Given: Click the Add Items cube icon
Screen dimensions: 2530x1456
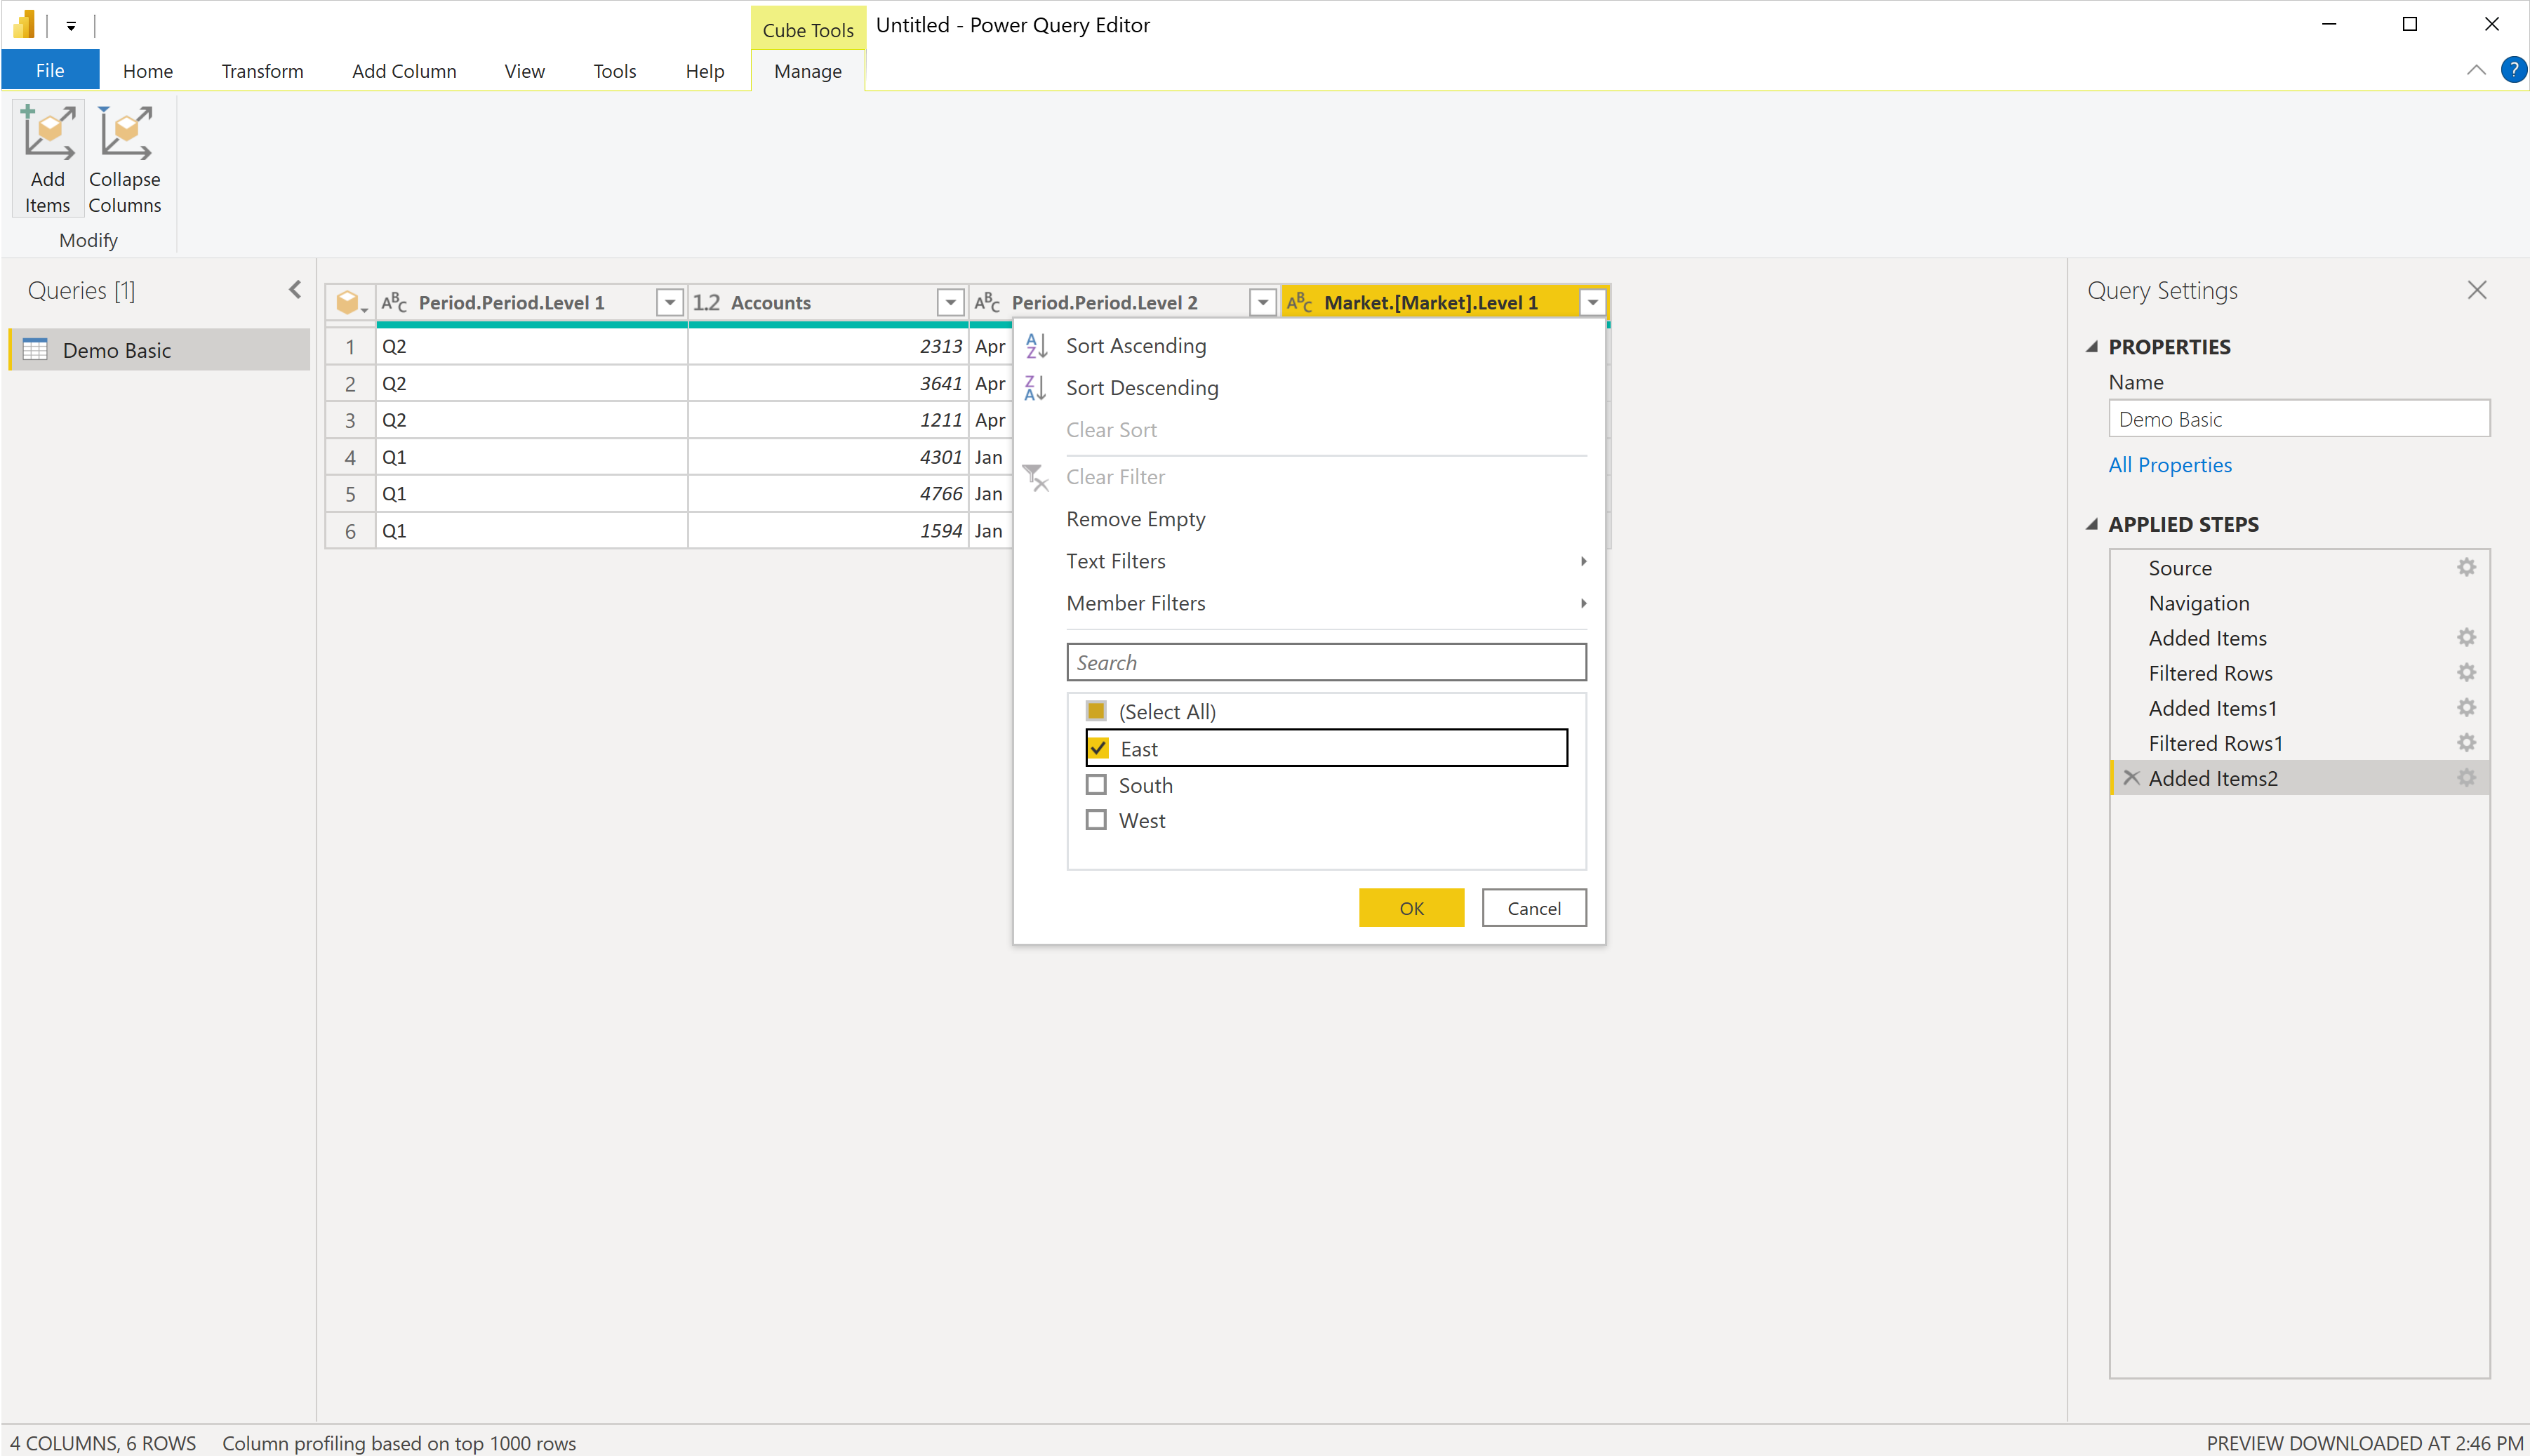Looking at the screenshot, I should click(x=48, y=135).
